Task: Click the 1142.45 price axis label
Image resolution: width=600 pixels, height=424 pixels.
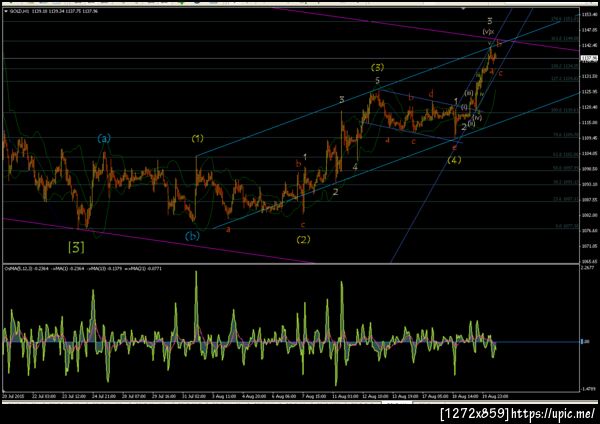Action: click(589, 45)
